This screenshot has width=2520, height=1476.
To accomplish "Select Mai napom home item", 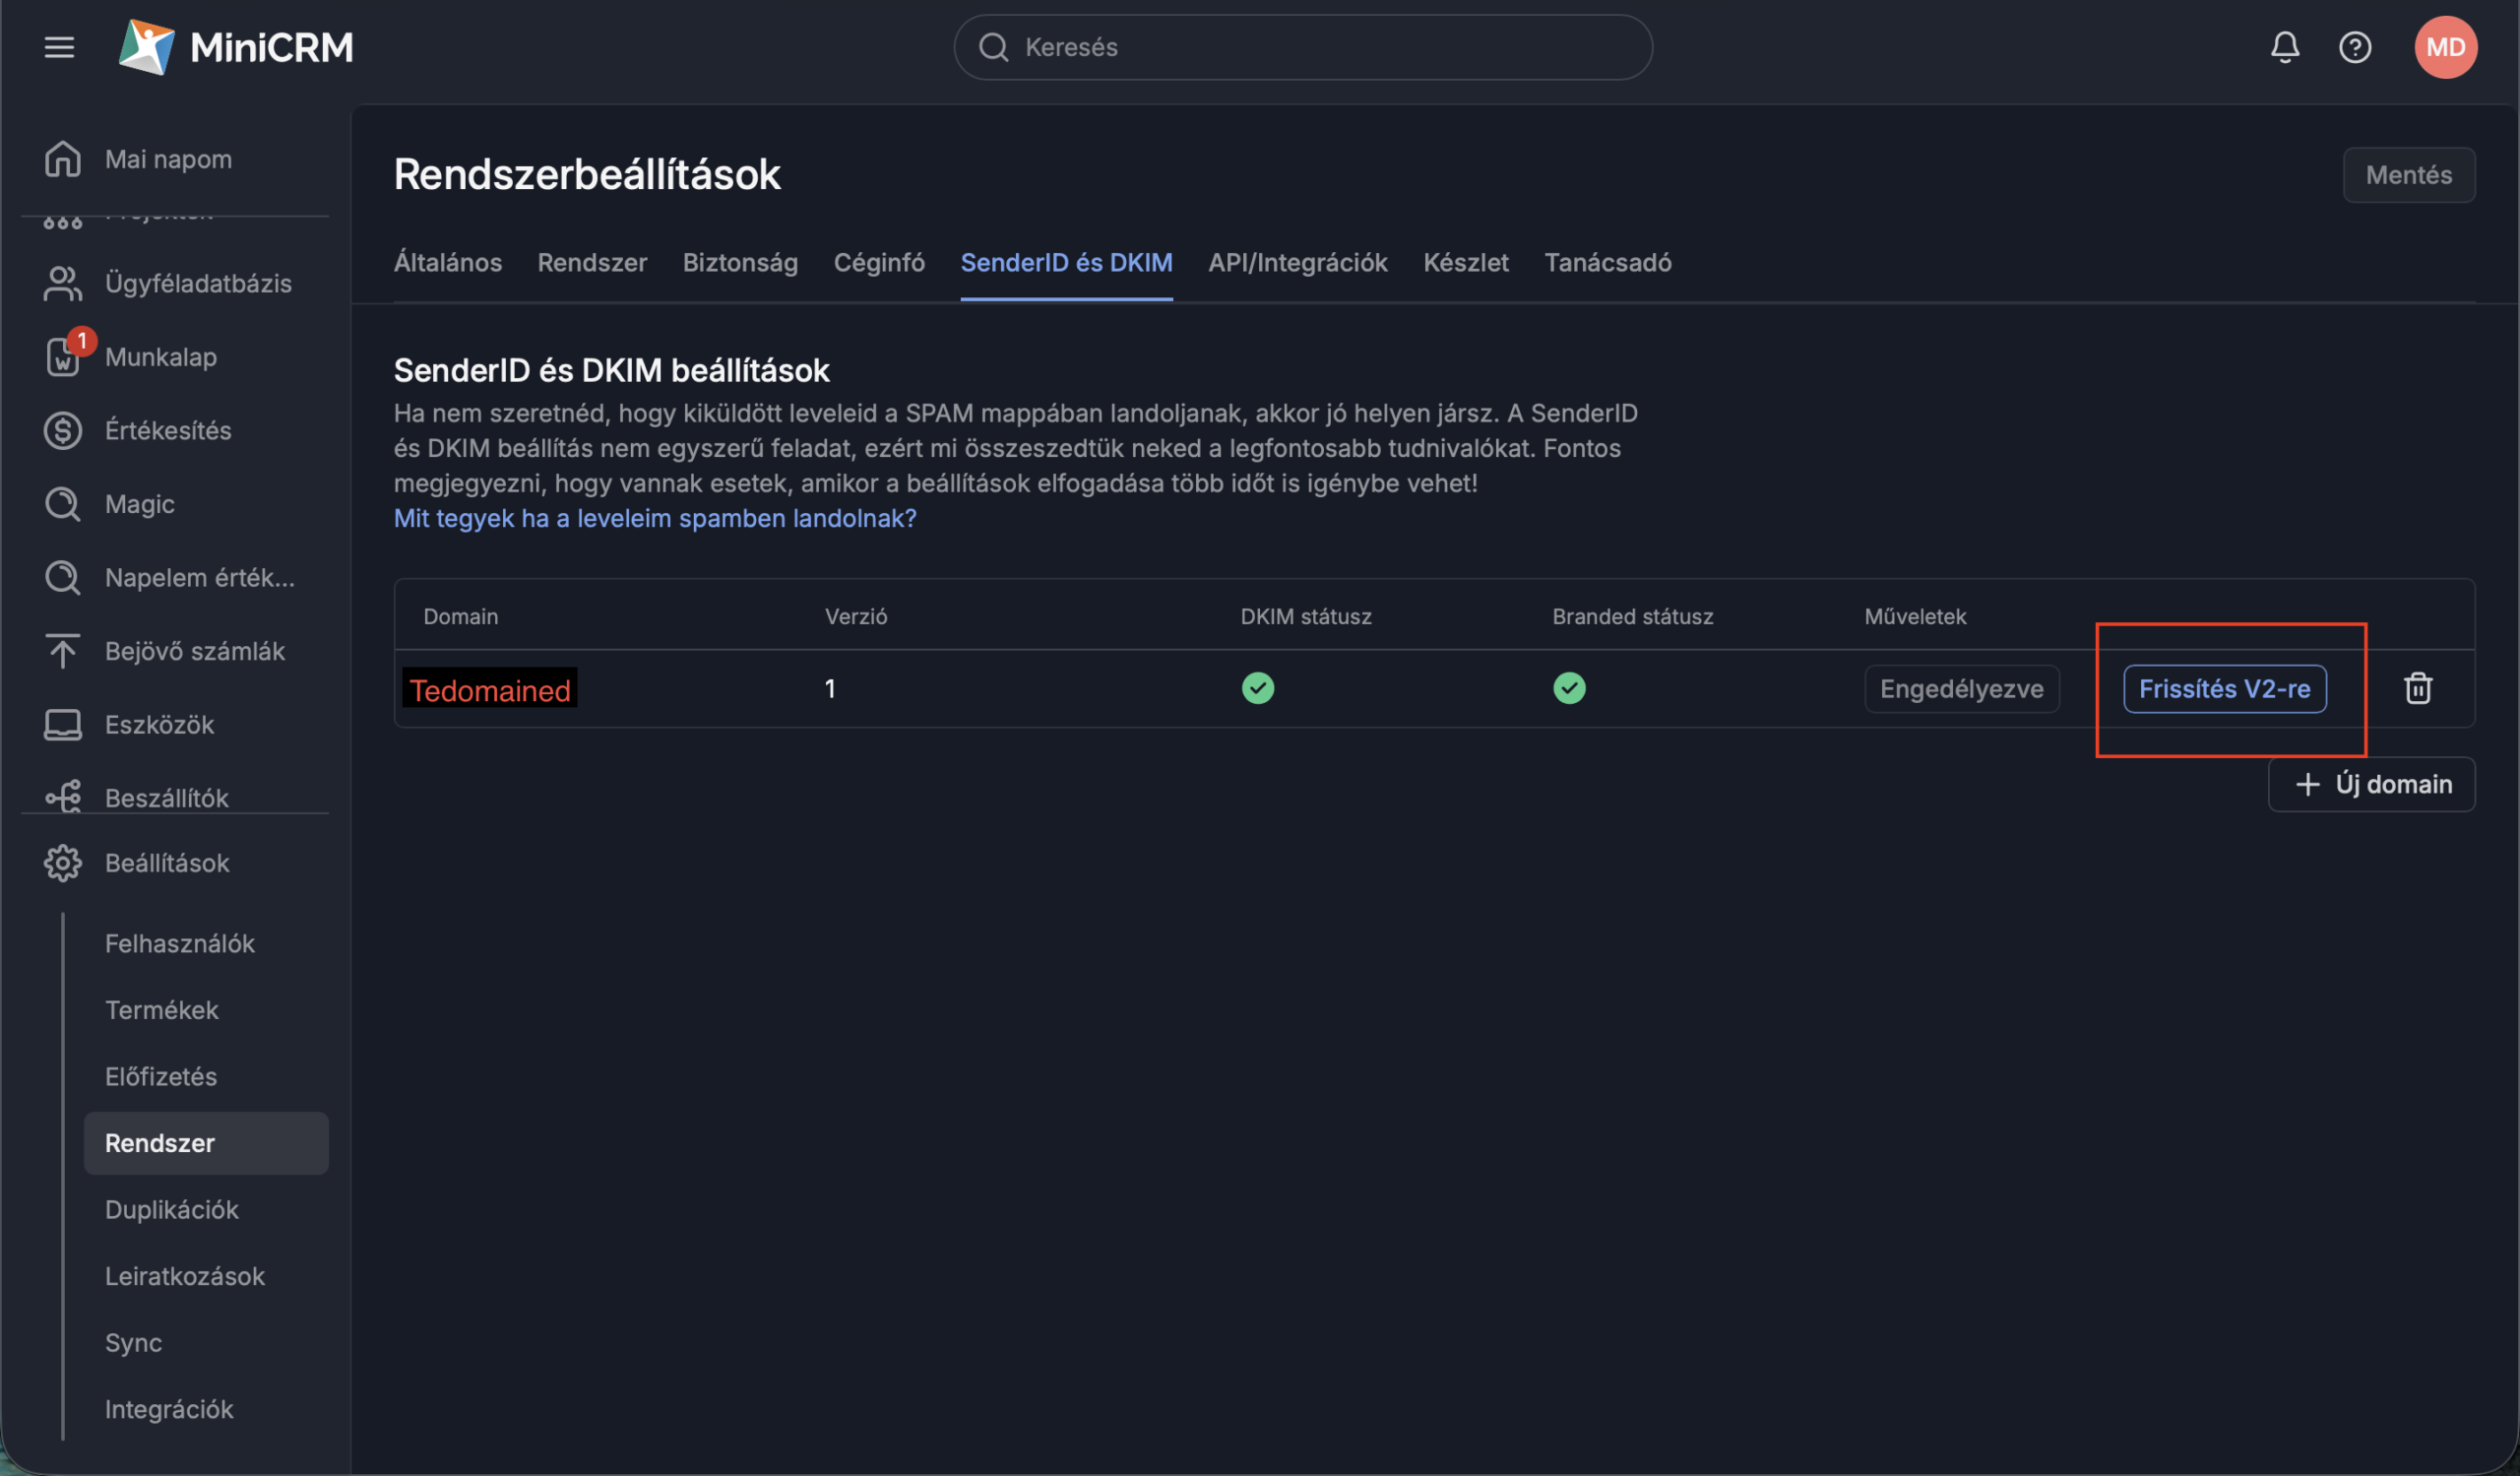I will pos(167,159).
